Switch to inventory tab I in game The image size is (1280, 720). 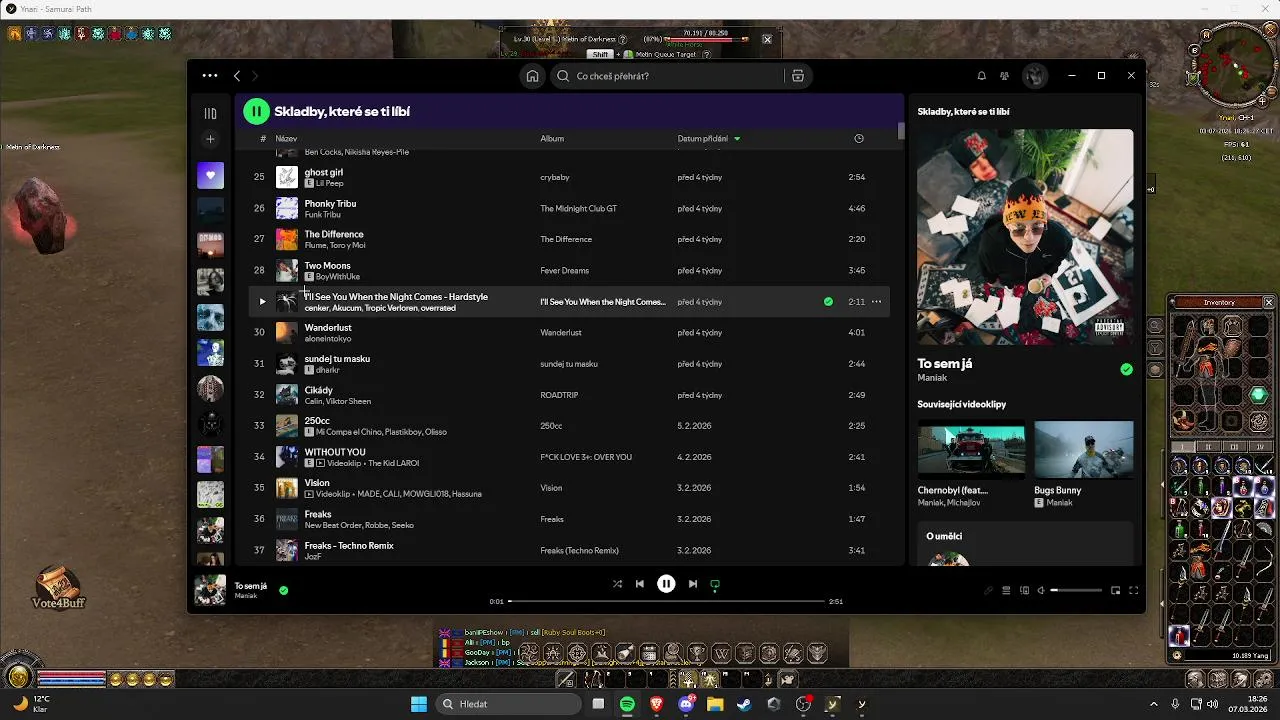coord(1183,447)
